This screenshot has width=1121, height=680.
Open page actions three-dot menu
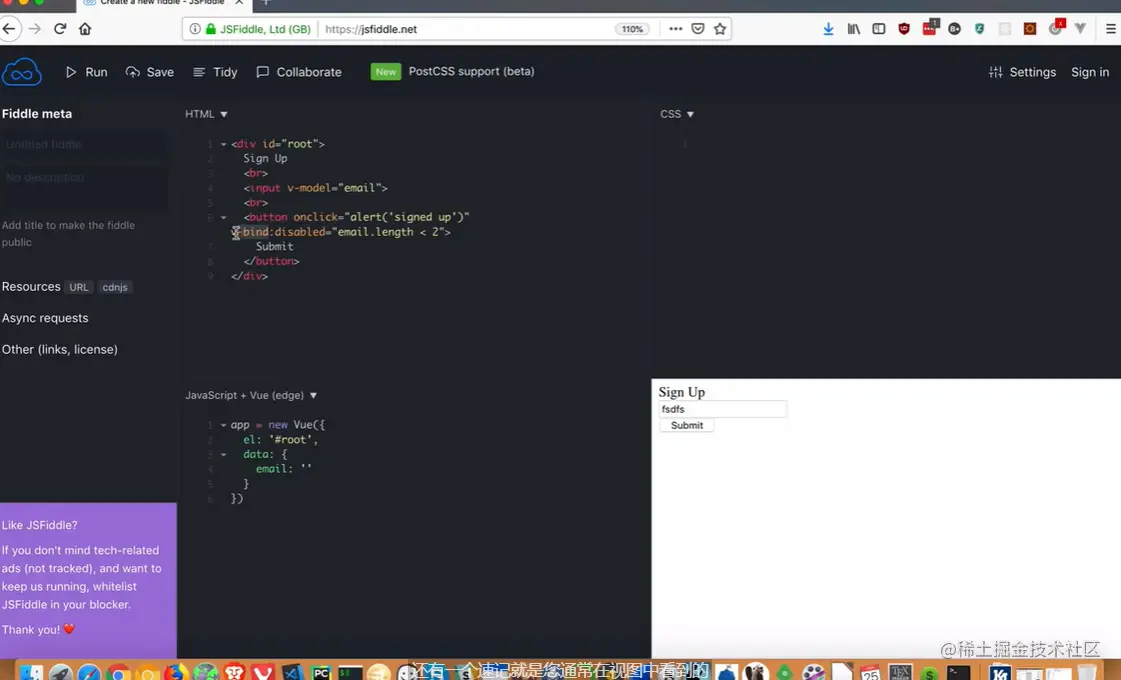click(675, 29)
